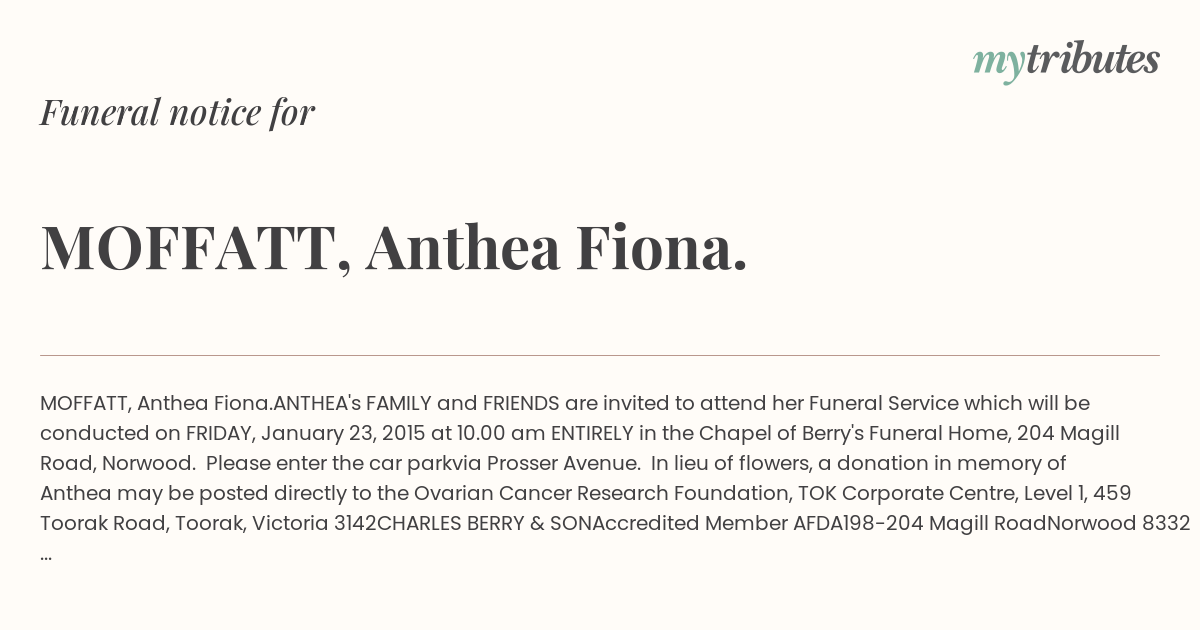Click the "tributes" part of the logo
The height and width of the screenshot is (630, 1200).
click(1093, 59)
